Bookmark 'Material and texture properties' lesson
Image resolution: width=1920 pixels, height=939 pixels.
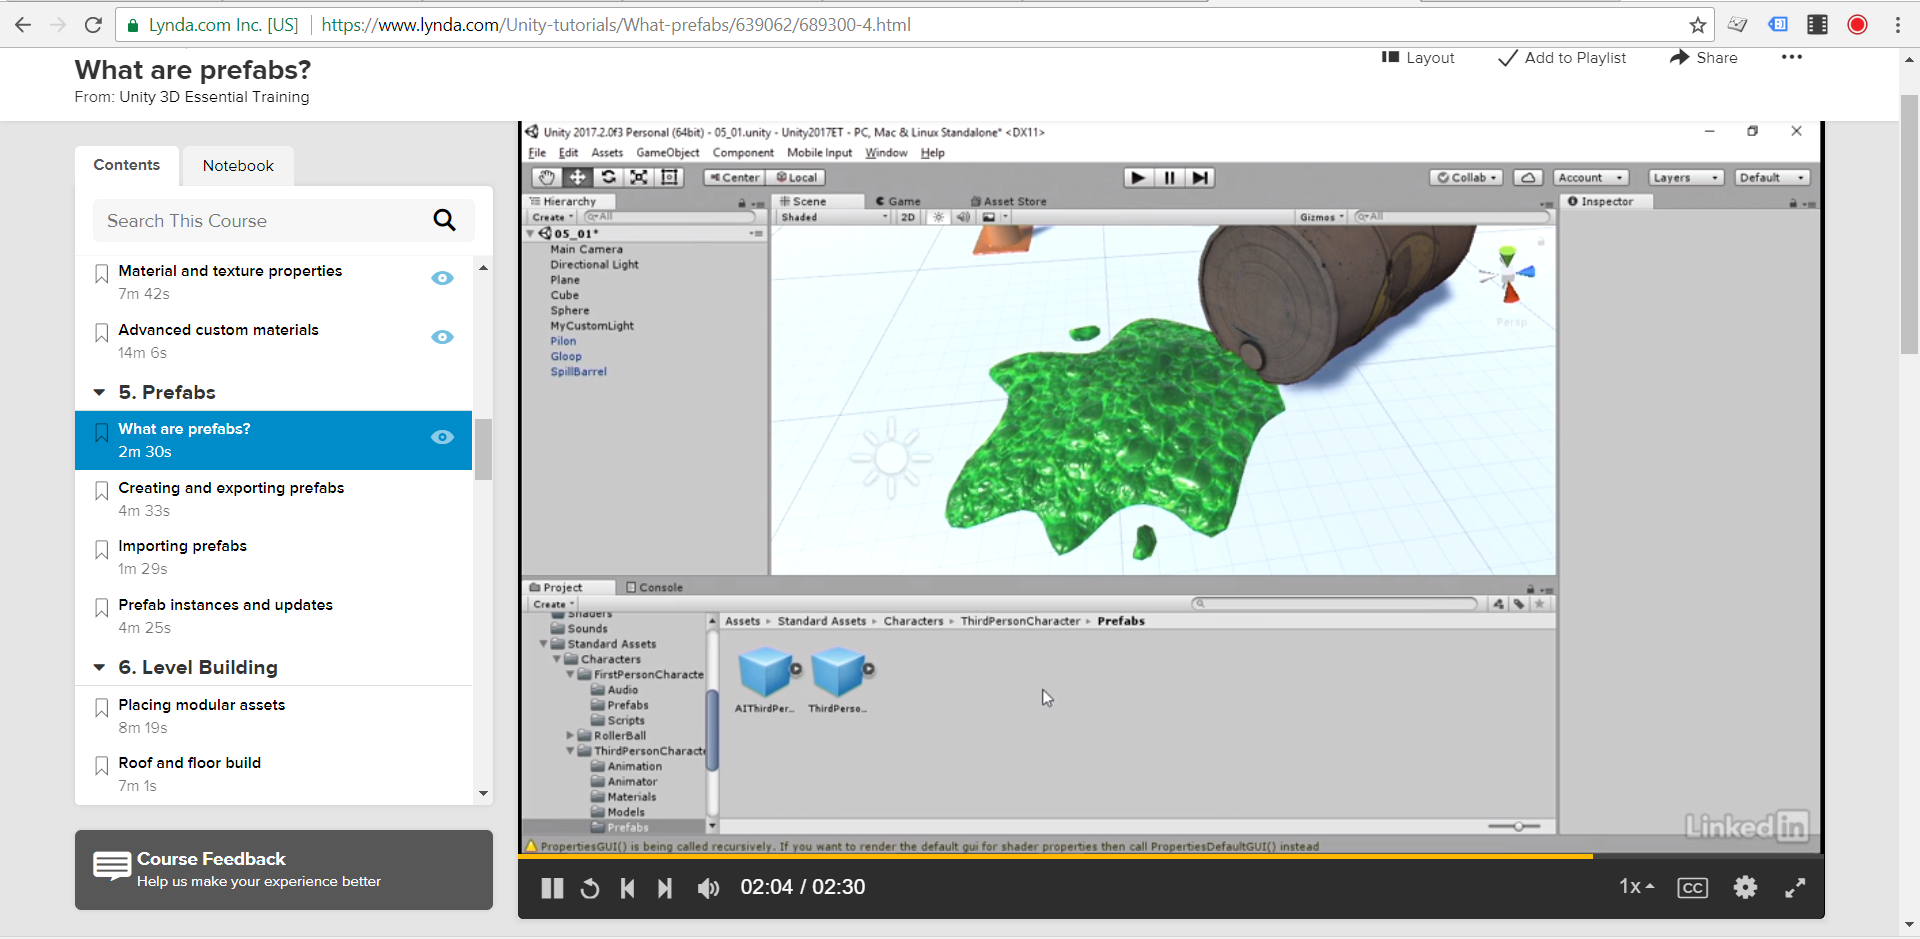(101, 274)
